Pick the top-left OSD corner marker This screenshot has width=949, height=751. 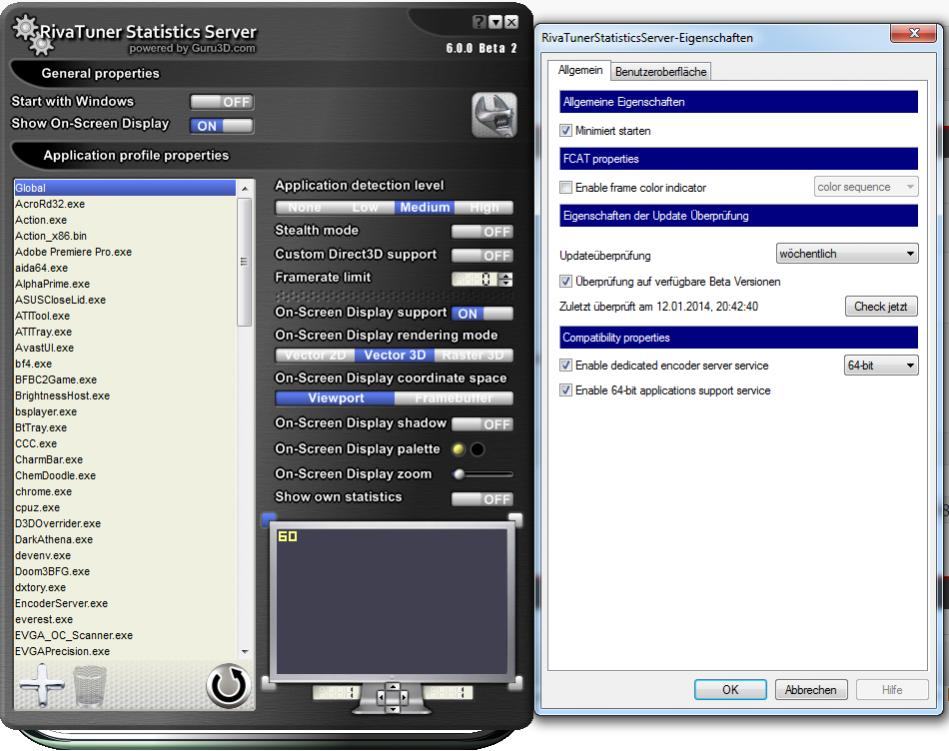tap(269, 519)
